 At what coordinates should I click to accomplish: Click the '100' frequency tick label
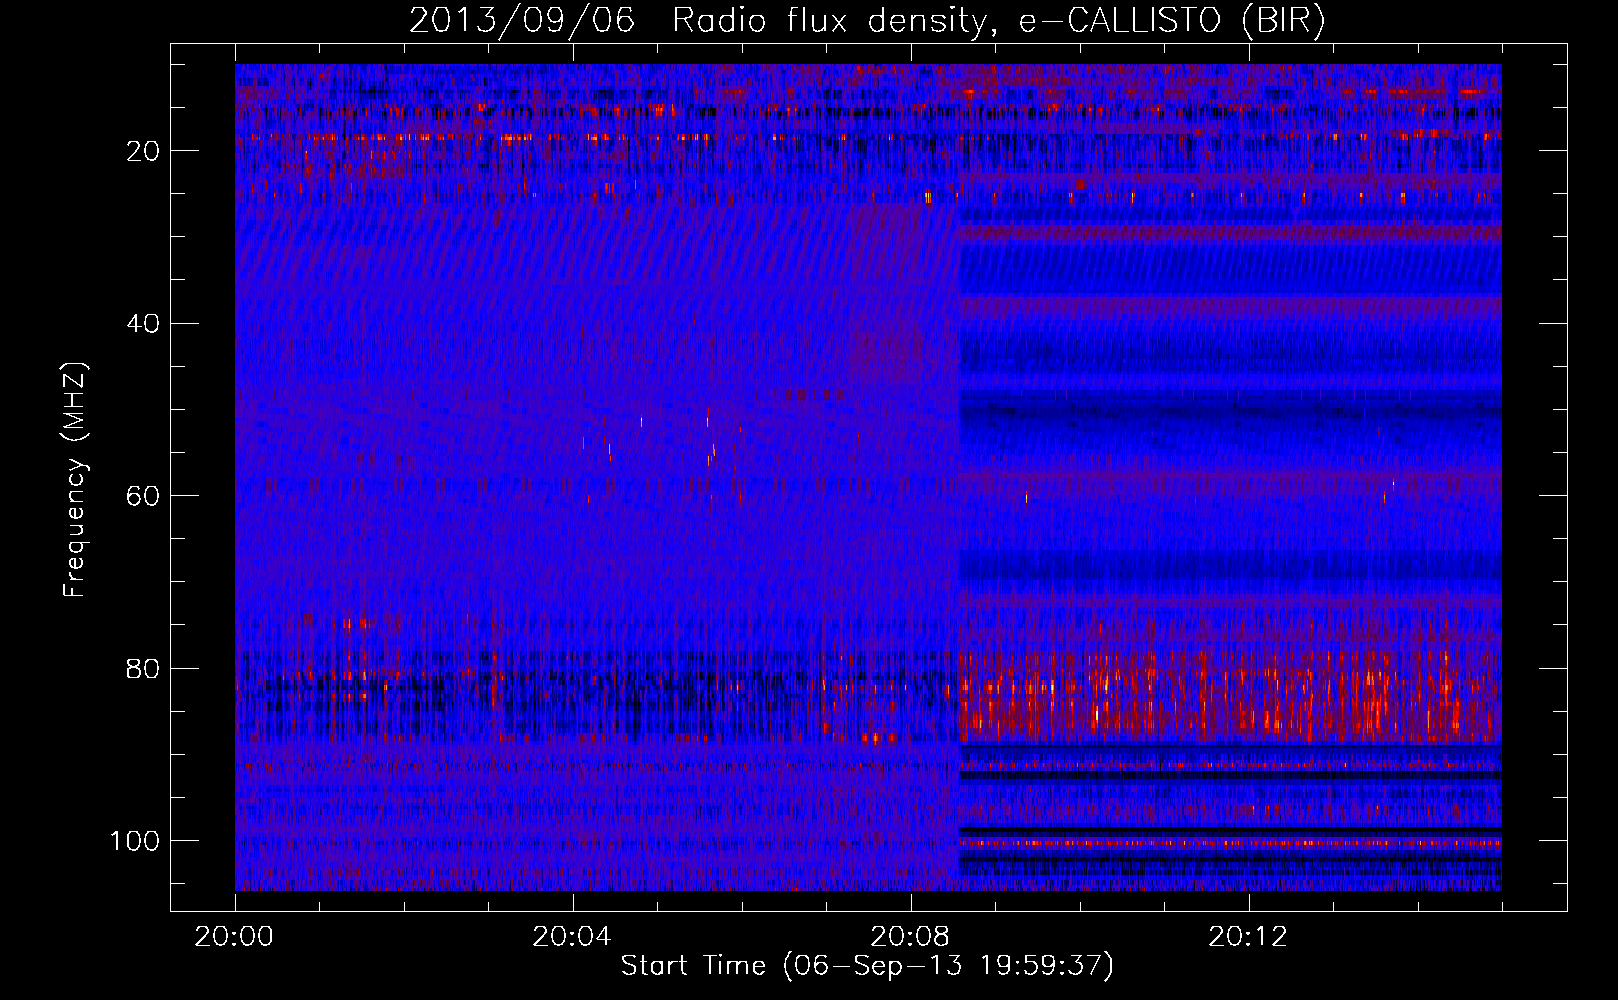135,841
